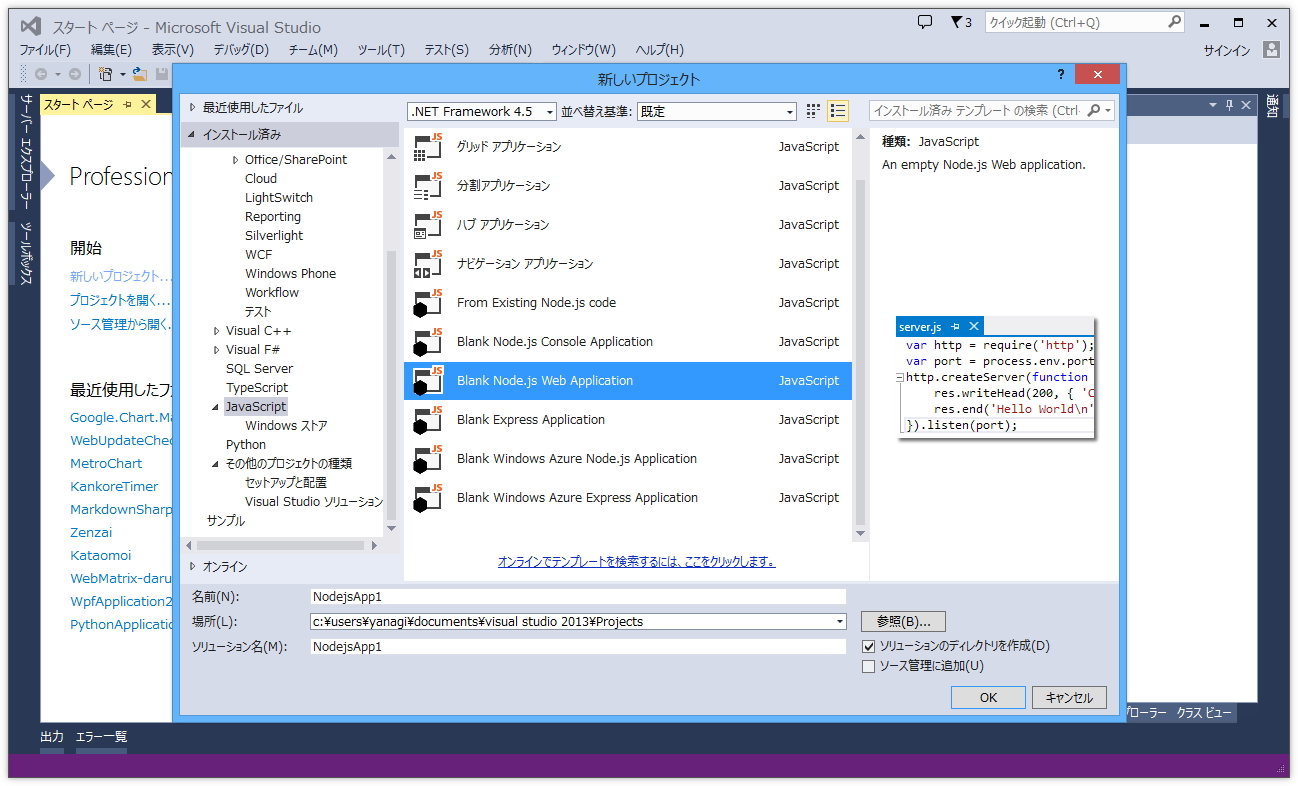The image size is (1298, 786).
Task: Collapse the インストール済み section
Action: 192,135
